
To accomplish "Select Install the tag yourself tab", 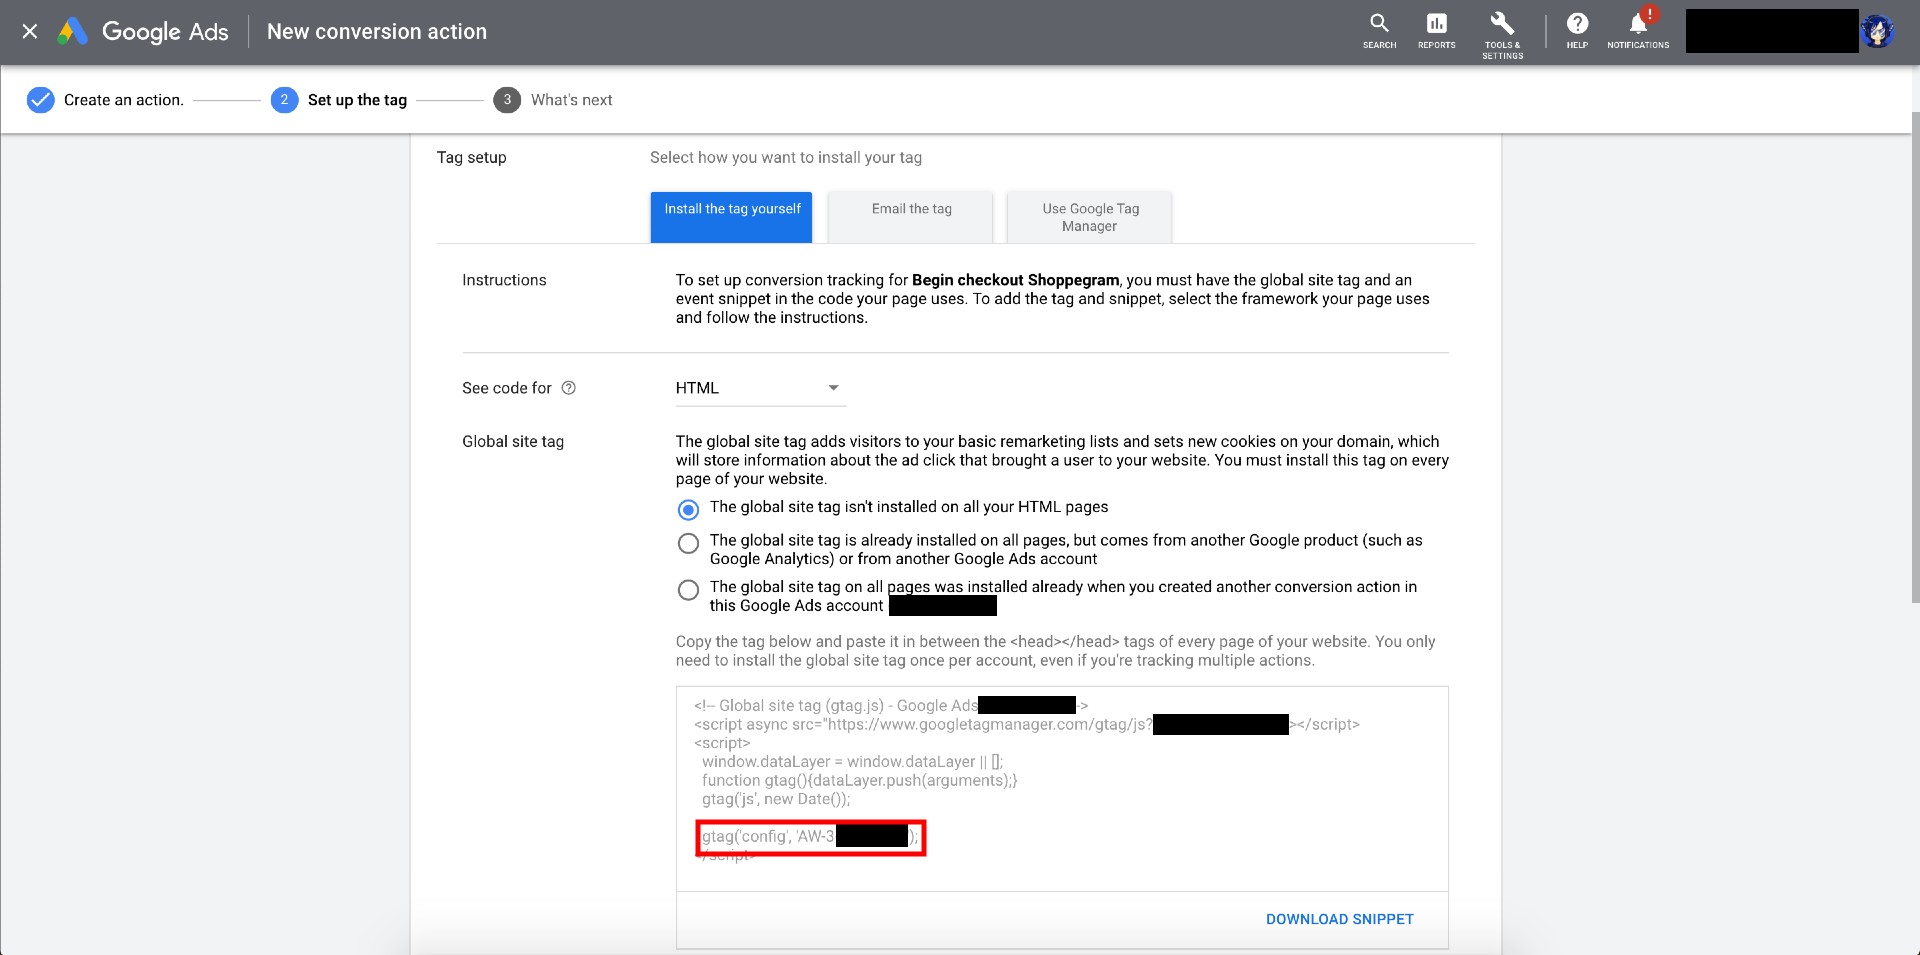I will click(732, 217).
